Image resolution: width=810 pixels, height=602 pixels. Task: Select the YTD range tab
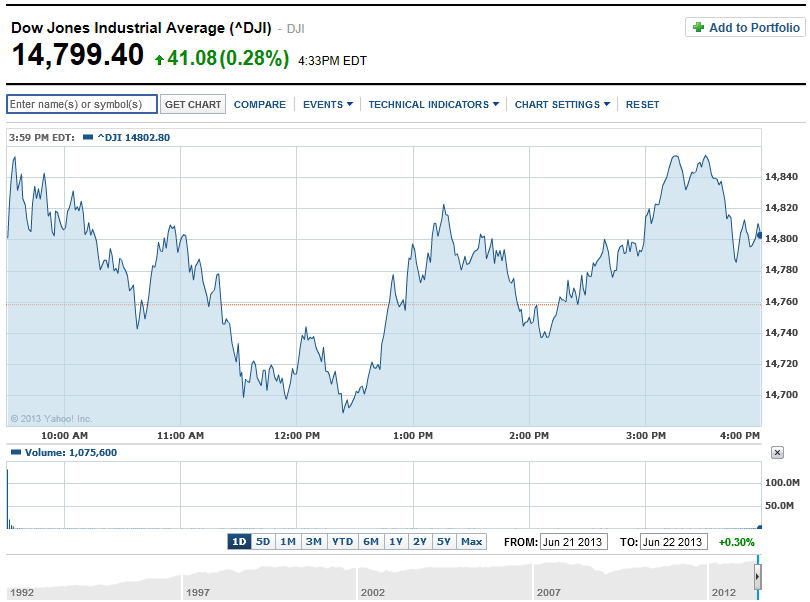(342, 542)
